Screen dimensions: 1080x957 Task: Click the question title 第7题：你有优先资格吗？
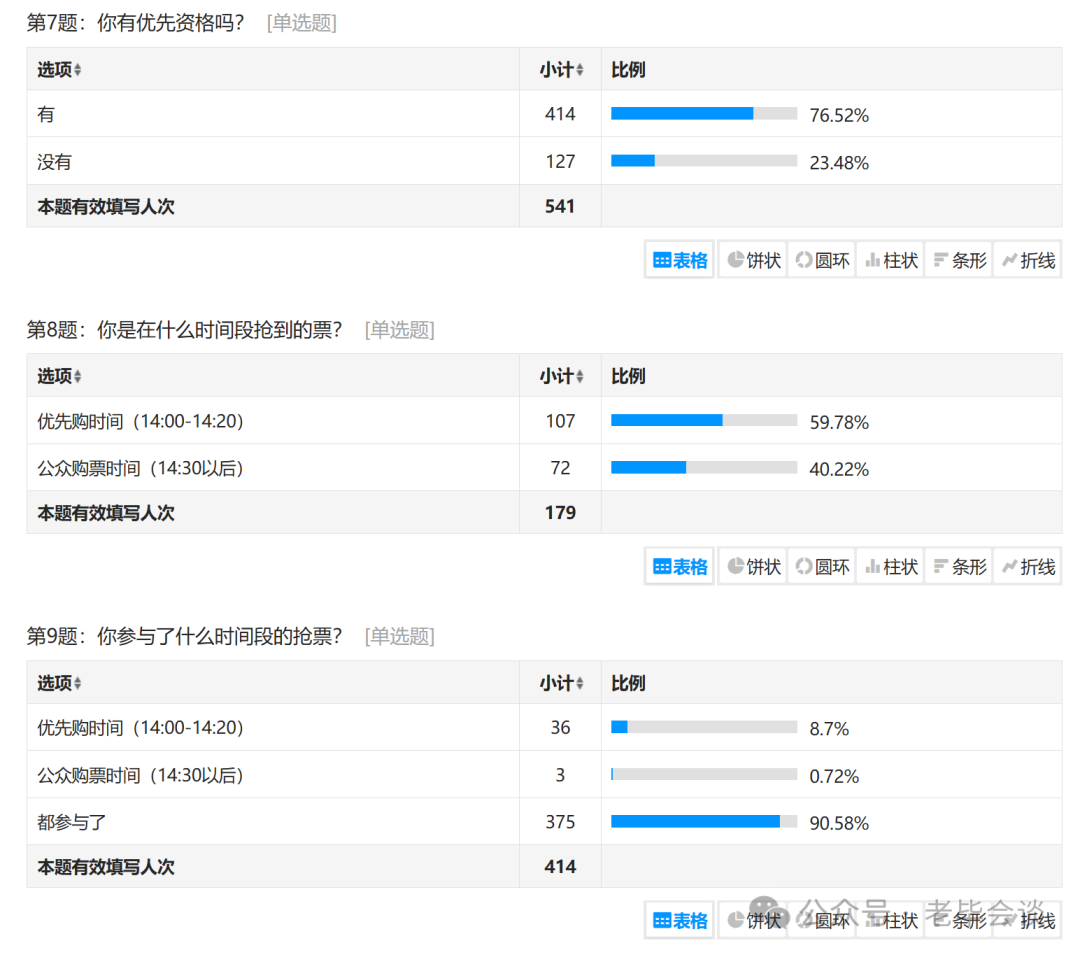(x=136, y=23)
